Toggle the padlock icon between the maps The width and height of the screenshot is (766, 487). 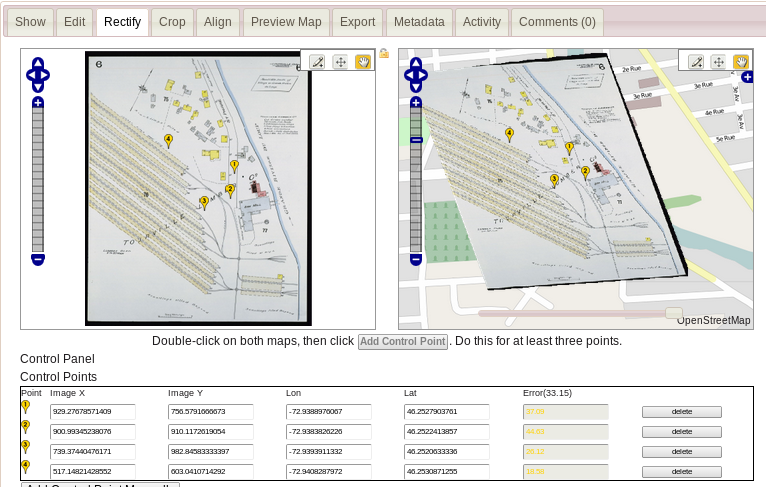tap(384, 54)
